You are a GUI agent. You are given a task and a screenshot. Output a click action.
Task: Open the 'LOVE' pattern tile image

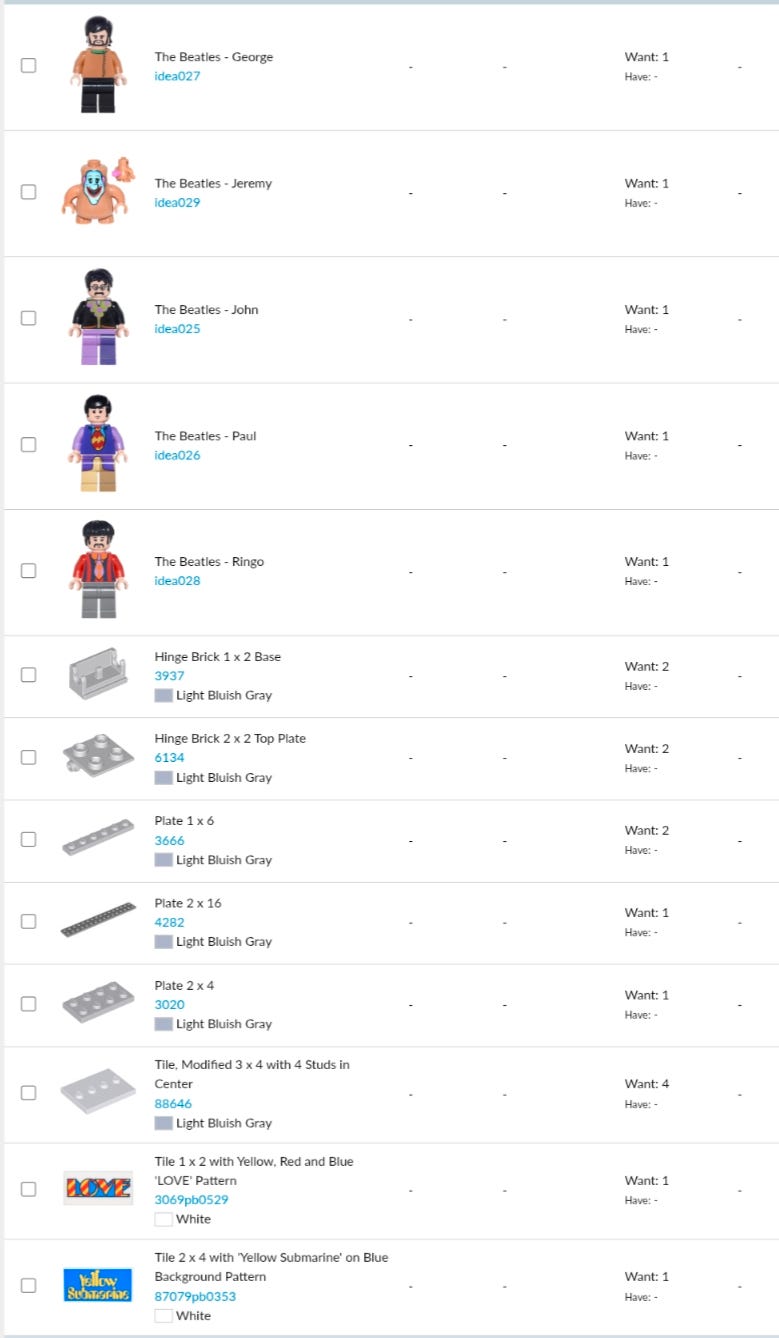(x=98, y=1188)
